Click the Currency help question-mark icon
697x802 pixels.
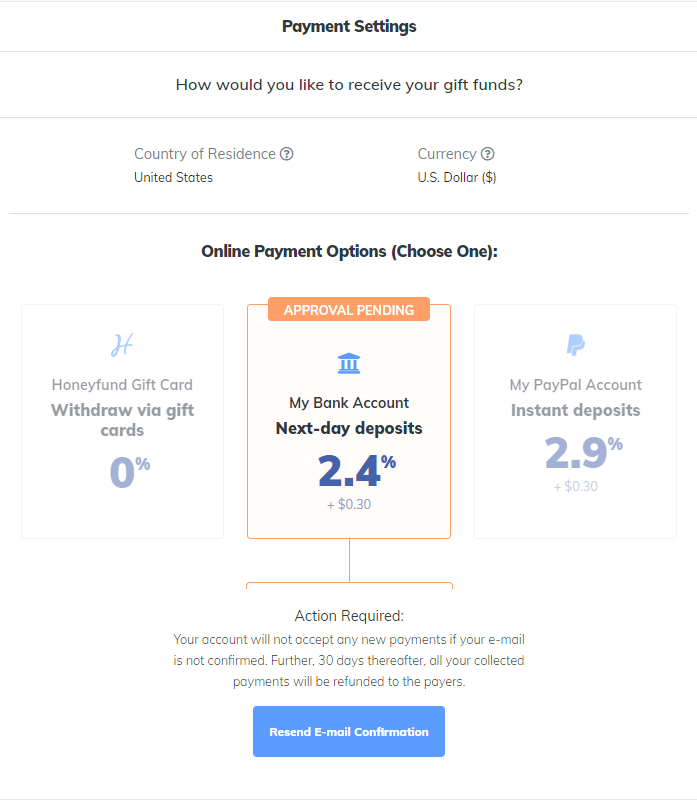point(488,154)
